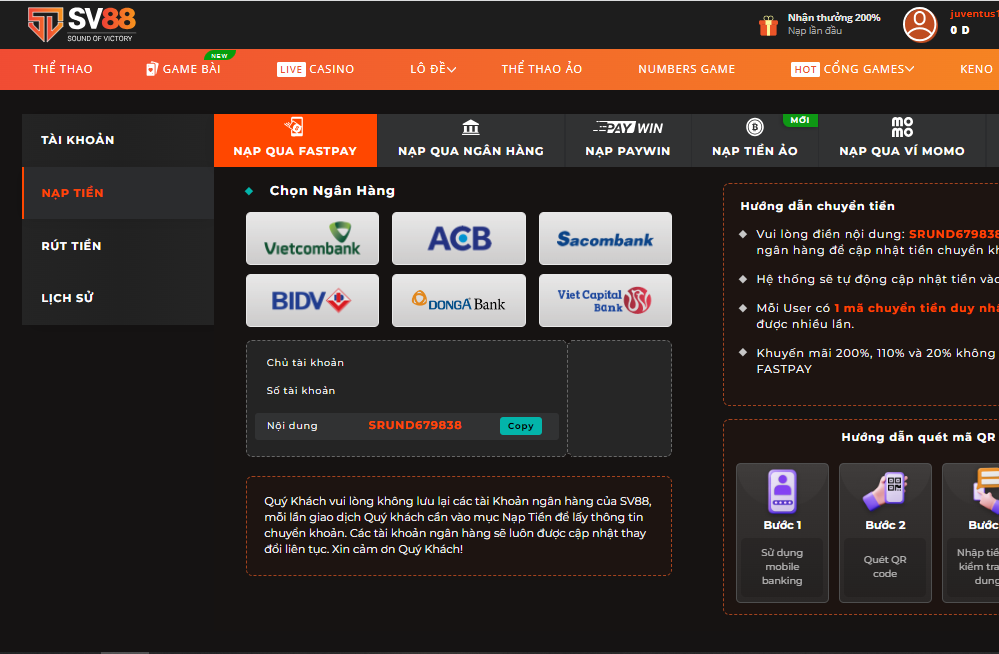The width and height of the screenshot is (999, 654).
Task: Click the playing cards icon beside Game Bài
Action: [x=152, y=69]
